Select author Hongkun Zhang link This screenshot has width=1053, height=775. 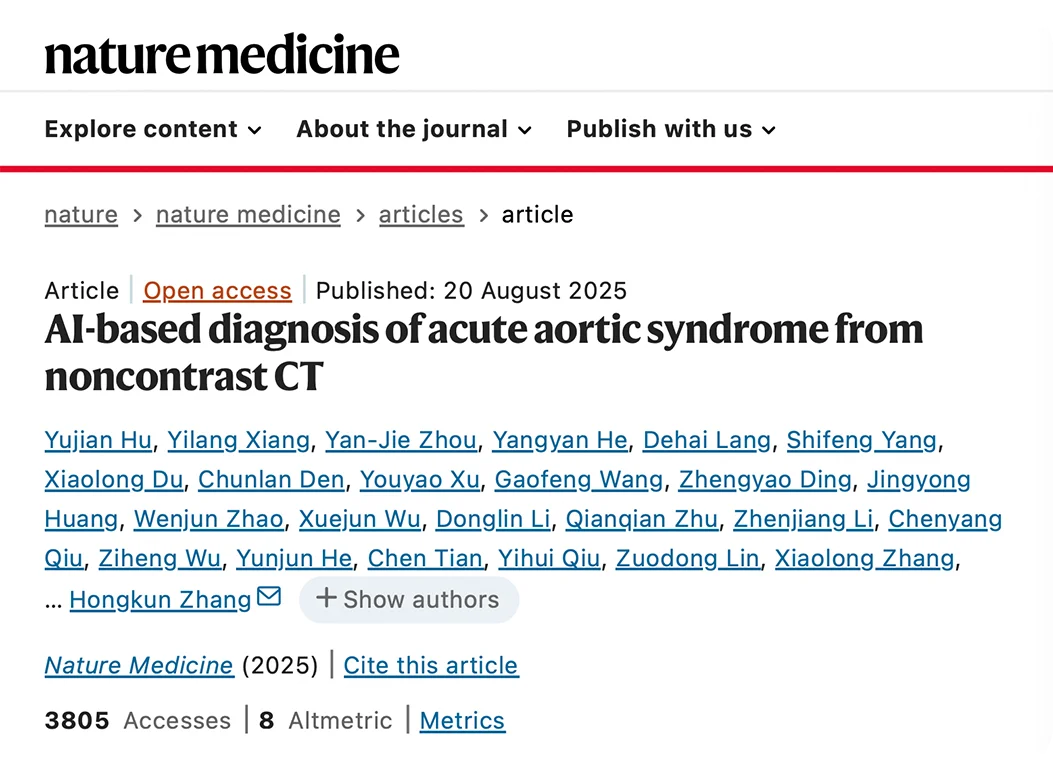coord(160,600)
